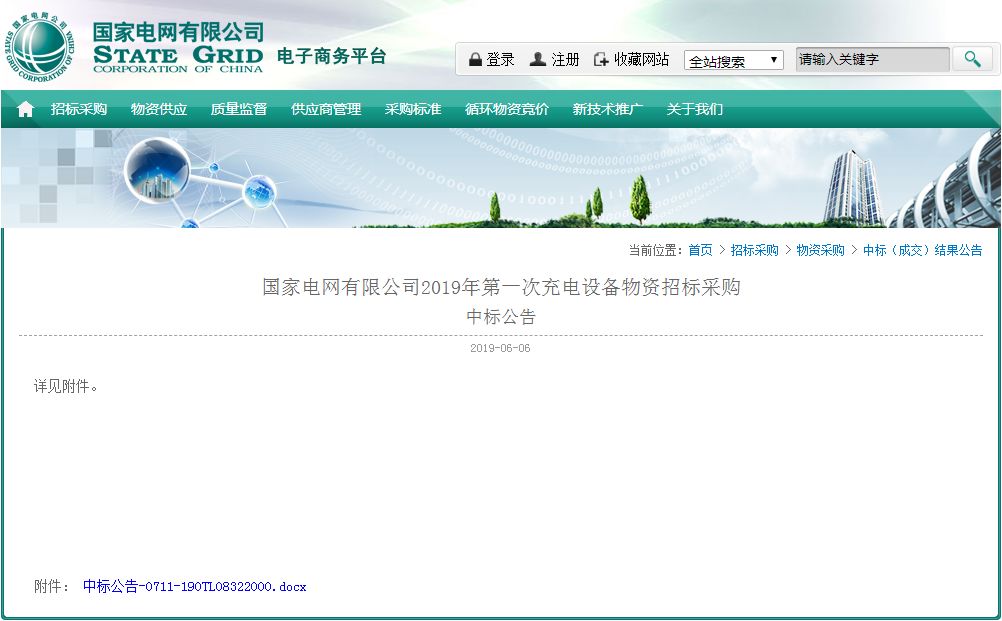
Task: Click the 首页 breadcrumb link
Action: [700, 250]
